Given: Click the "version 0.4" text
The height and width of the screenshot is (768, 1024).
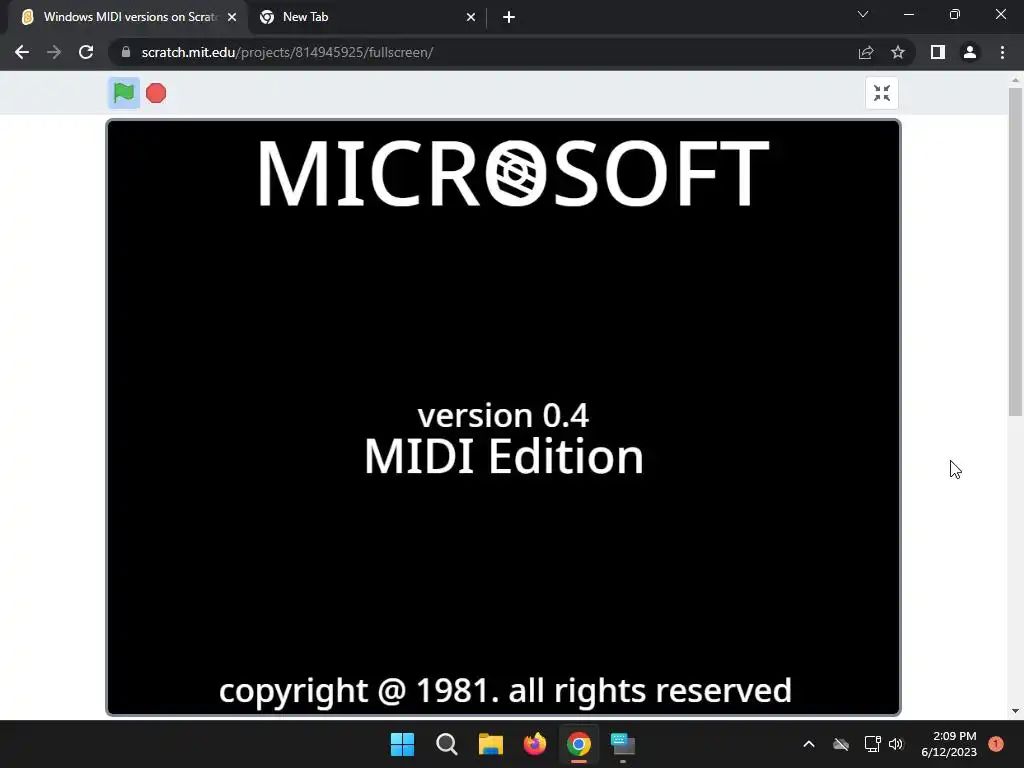Looking at the screenshot, I should (x=503, y=415).
